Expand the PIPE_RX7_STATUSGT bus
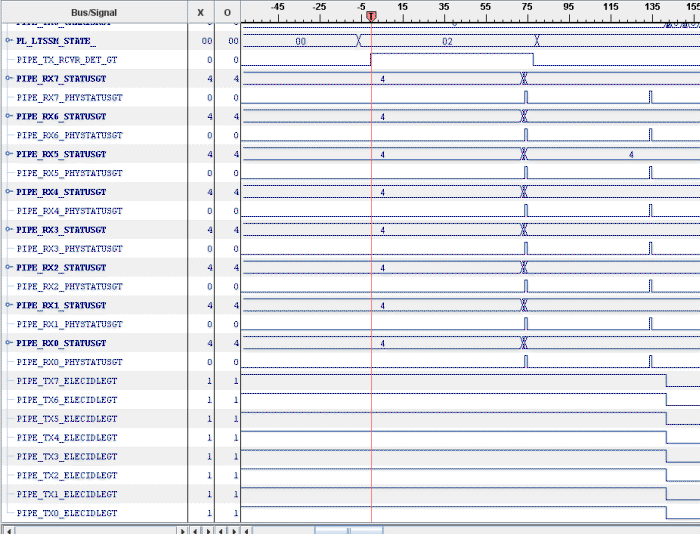Image resolution: width=700 pixels, height=534 pixels. [9, 78]
